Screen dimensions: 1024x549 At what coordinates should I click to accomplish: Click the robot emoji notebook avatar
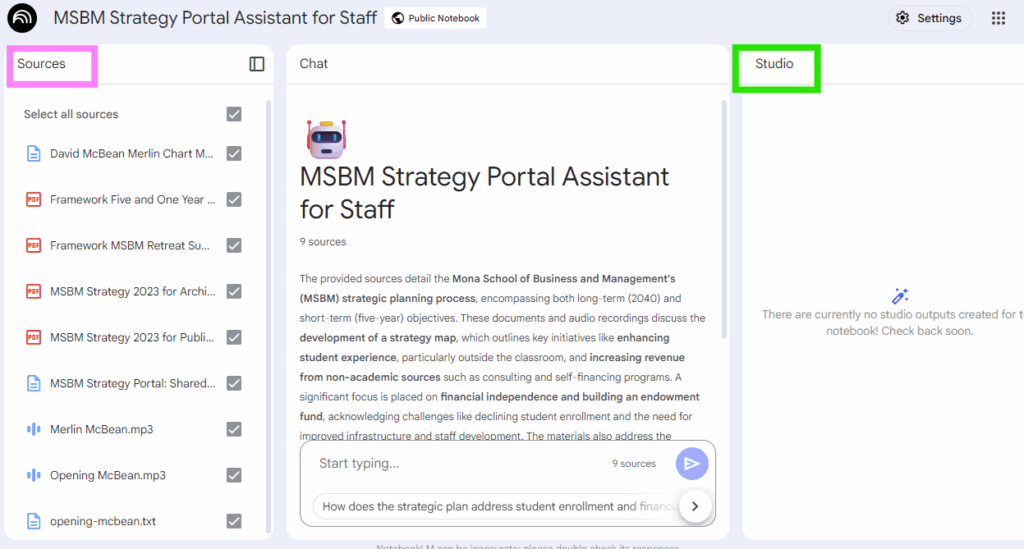(x=326, y=138)
